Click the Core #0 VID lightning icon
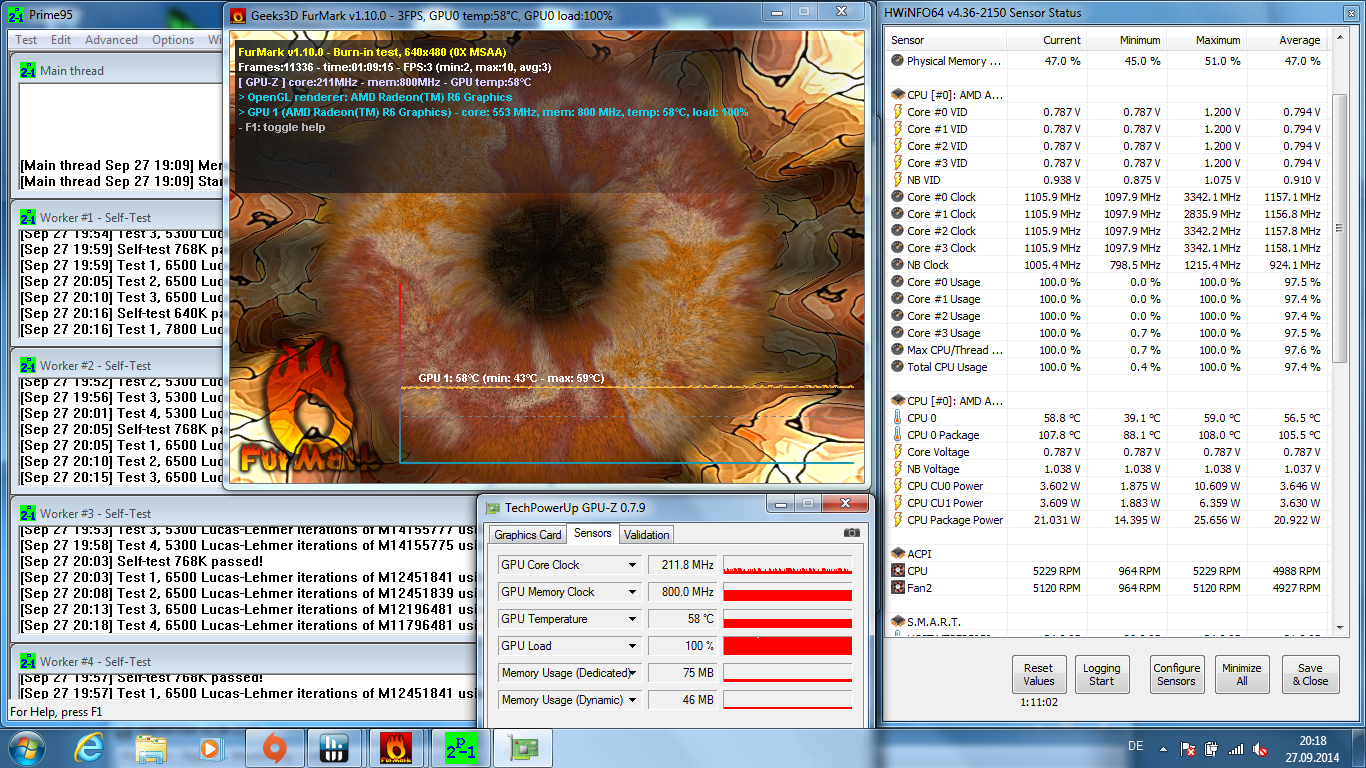Viewport: 1366px width, 768px height. pos(897,112)
